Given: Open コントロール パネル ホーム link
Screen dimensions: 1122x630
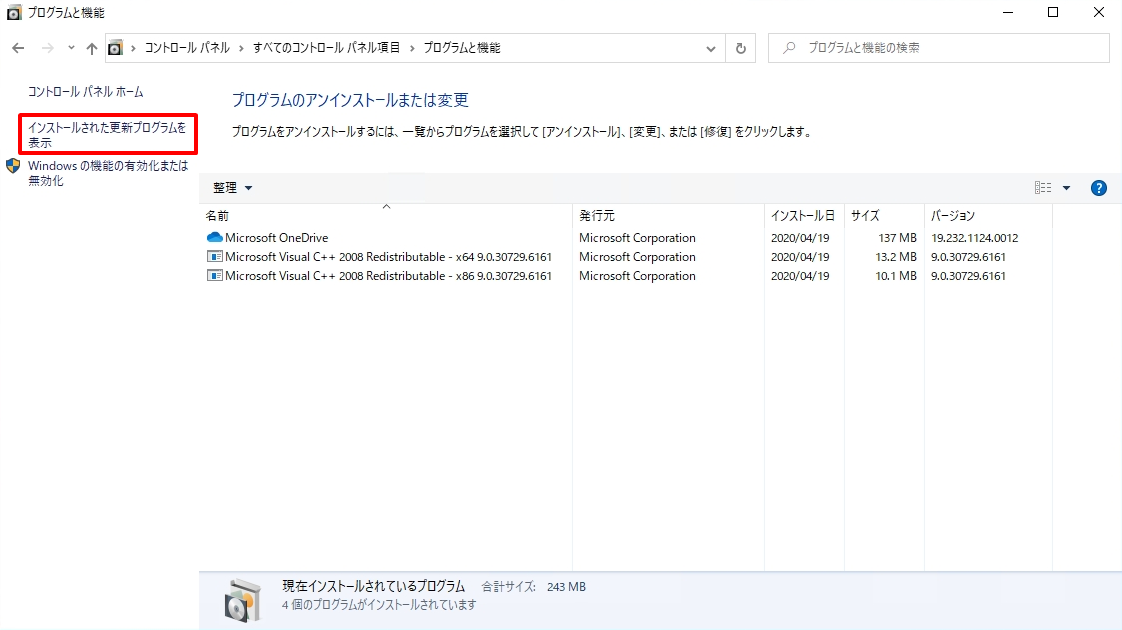Looking at the screenshot, I should click(x=85, y=92).
